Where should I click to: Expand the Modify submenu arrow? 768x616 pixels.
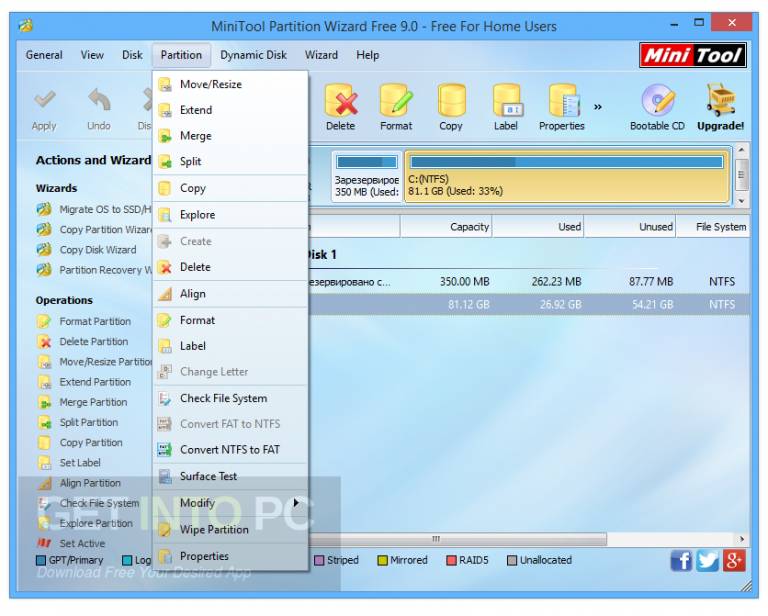point(296,503)
